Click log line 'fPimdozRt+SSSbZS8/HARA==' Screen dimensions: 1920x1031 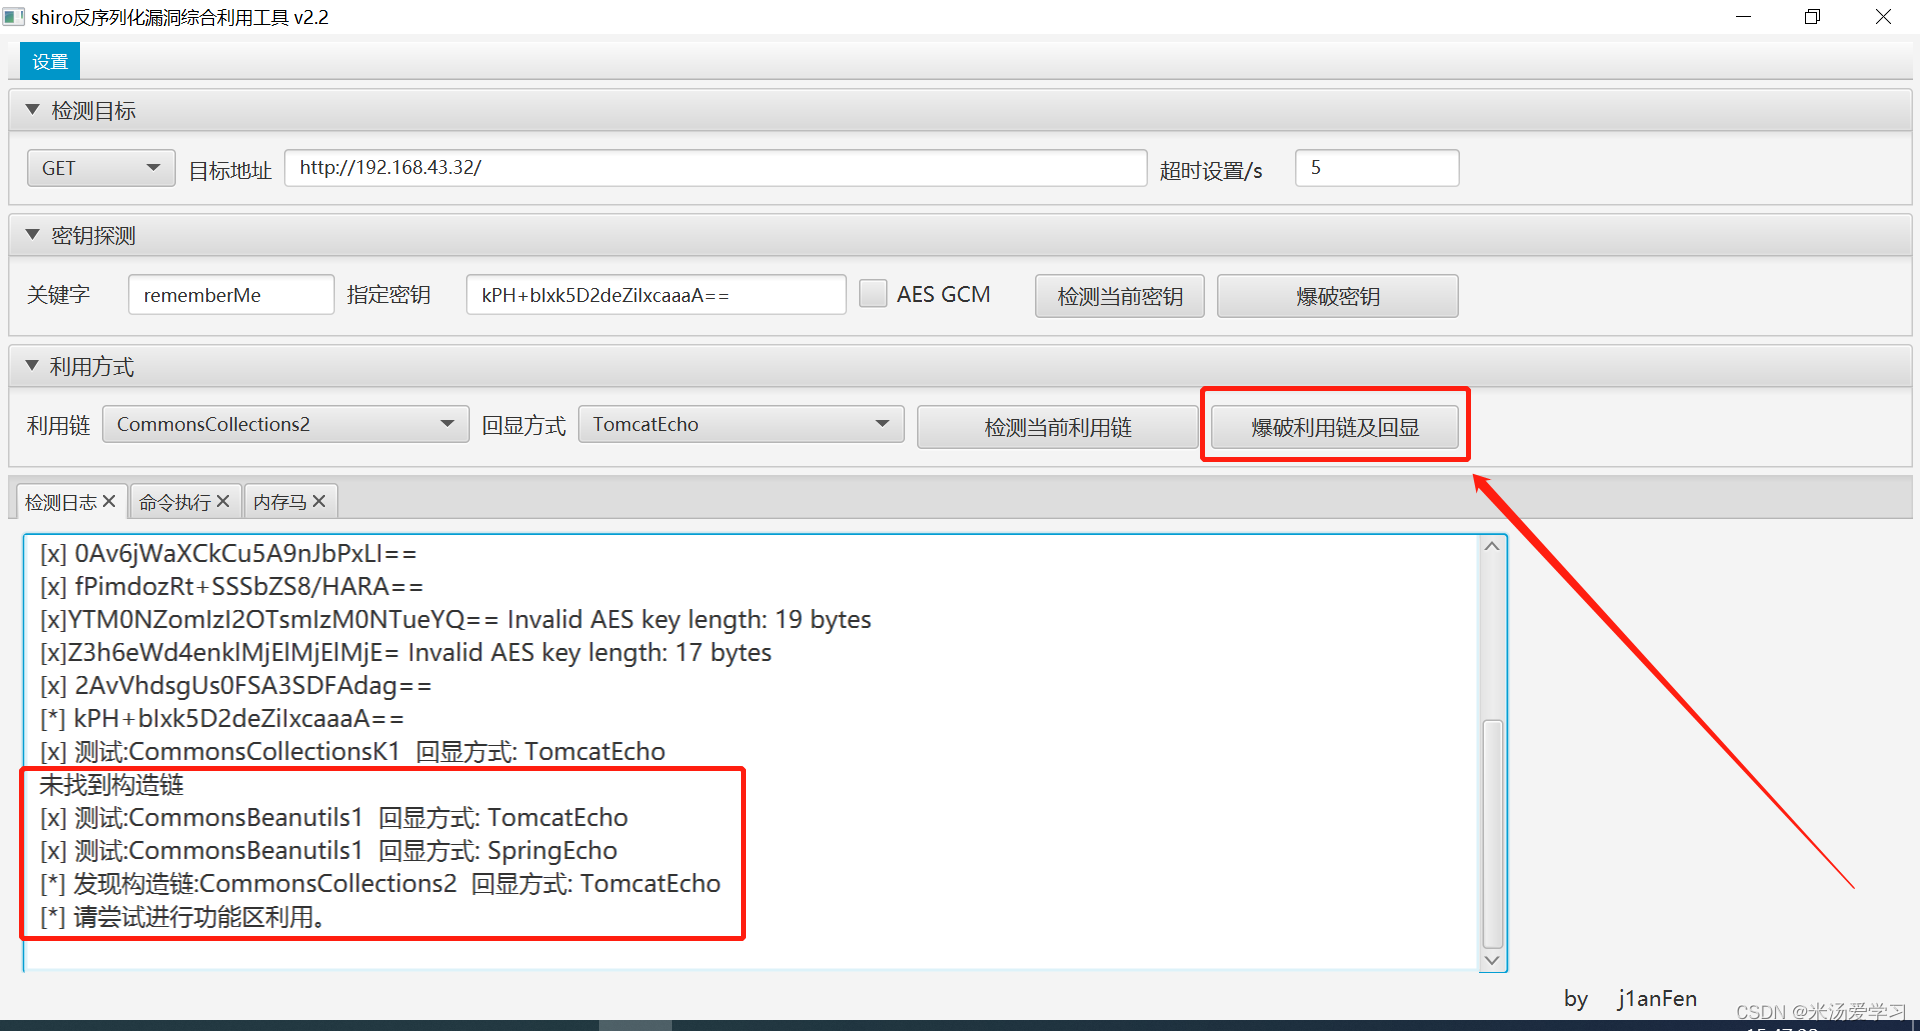pos(232,586)
